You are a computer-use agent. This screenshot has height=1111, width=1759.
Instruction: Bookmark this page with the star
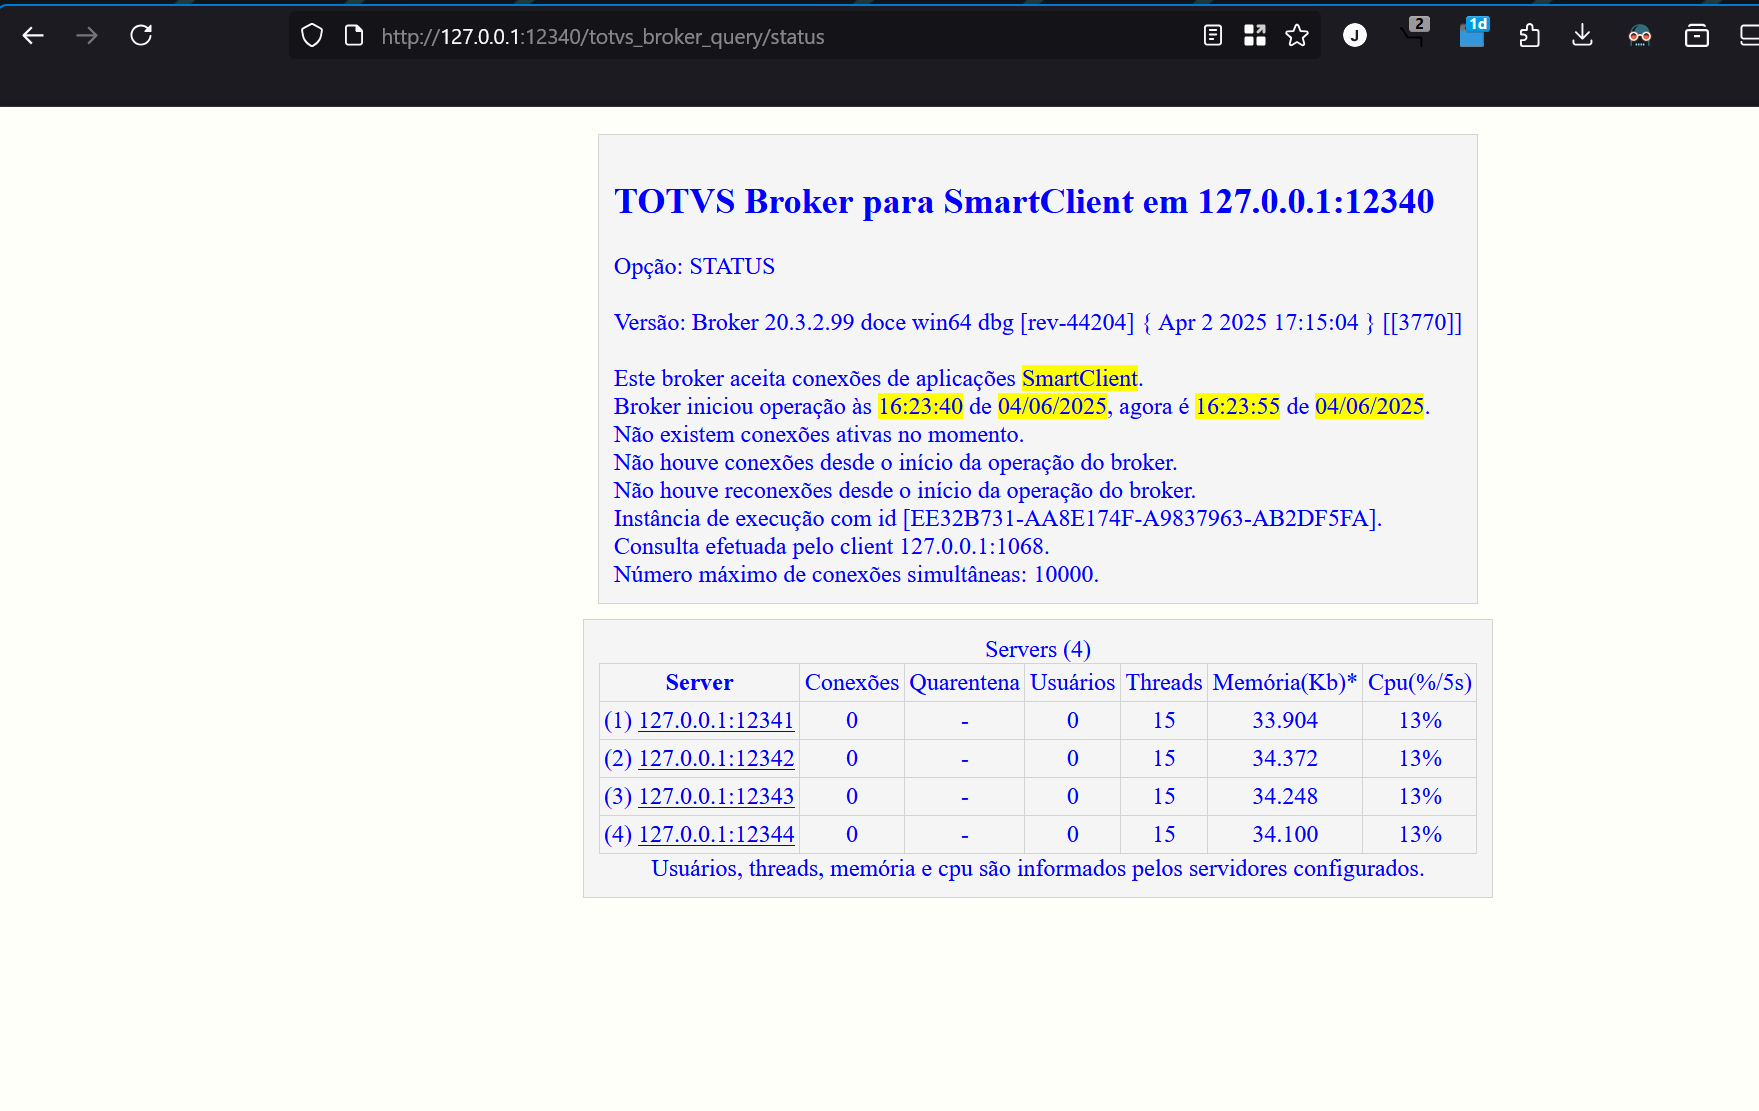coord(1297,36)
